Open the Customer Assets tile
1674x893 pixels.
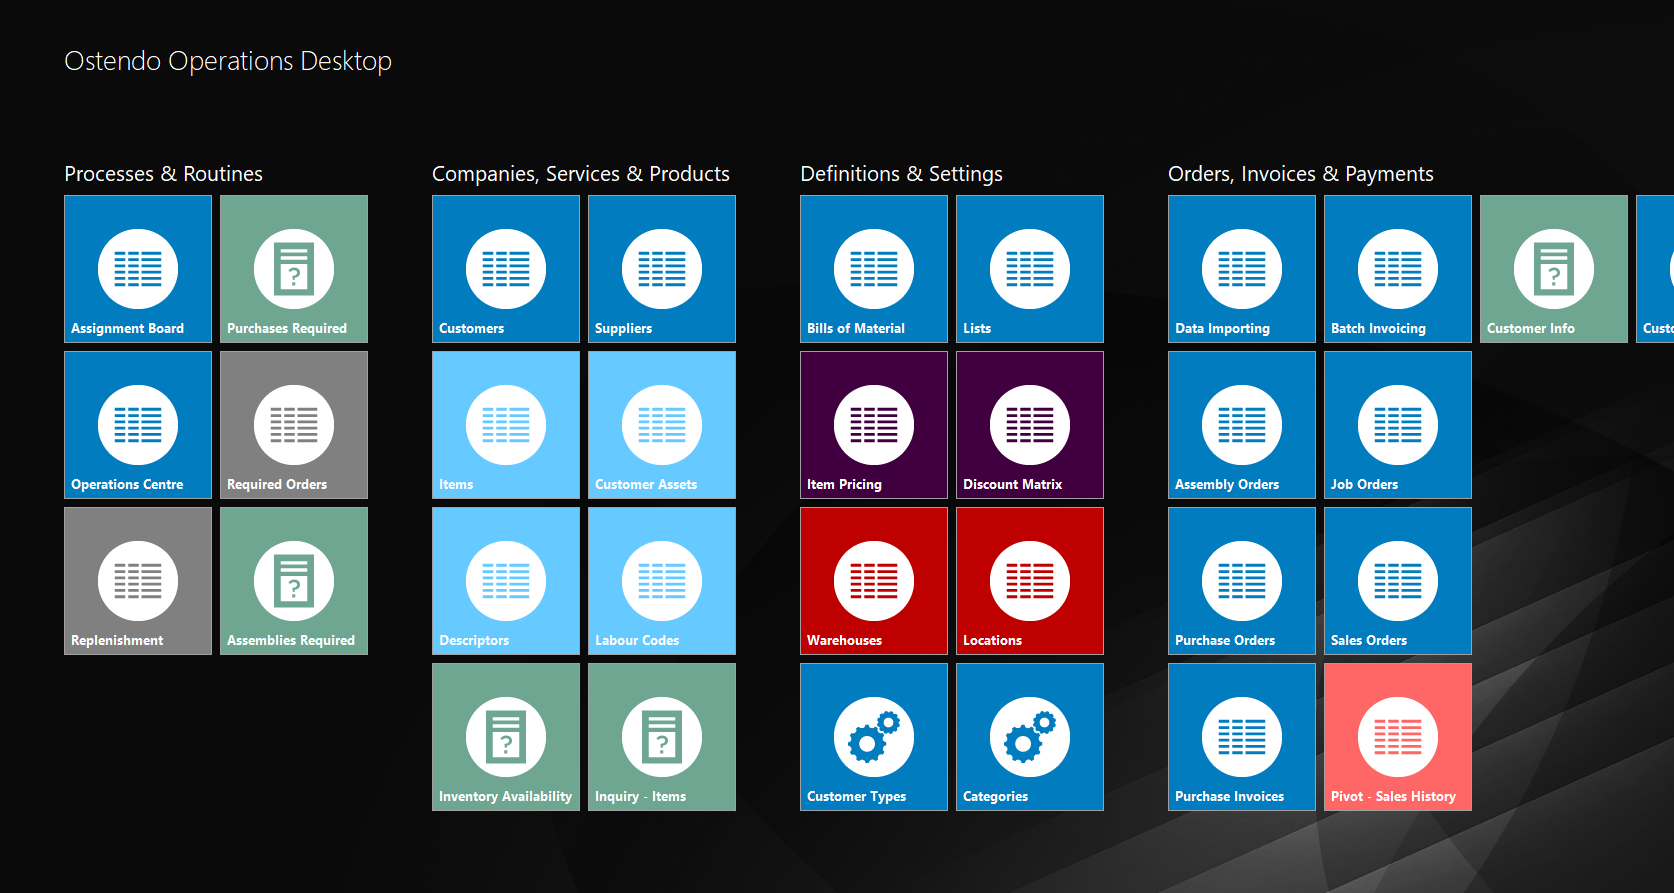tap(662, 425)
